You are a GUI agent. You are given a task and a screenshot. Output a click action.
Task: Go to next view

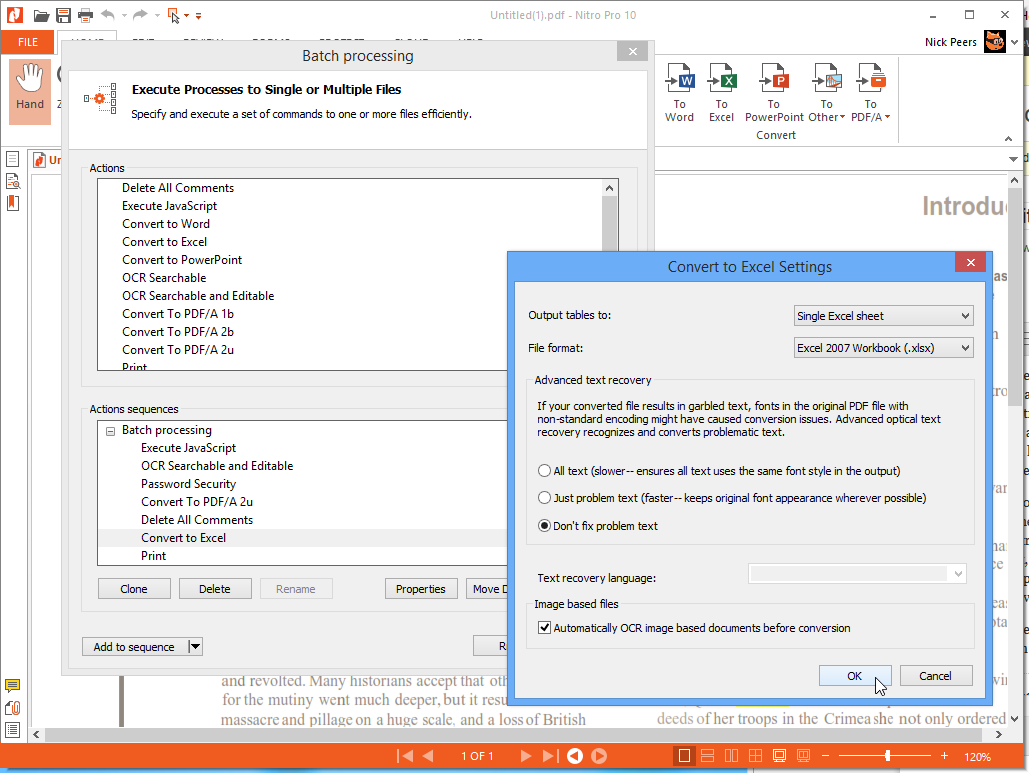pyautogui.click(x=599, y=756)
